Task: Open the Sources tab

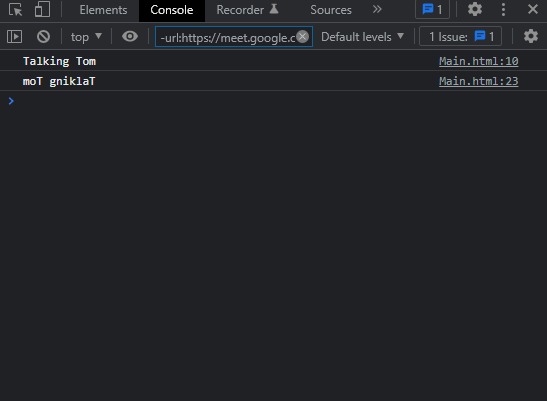Action: point(331,10)
